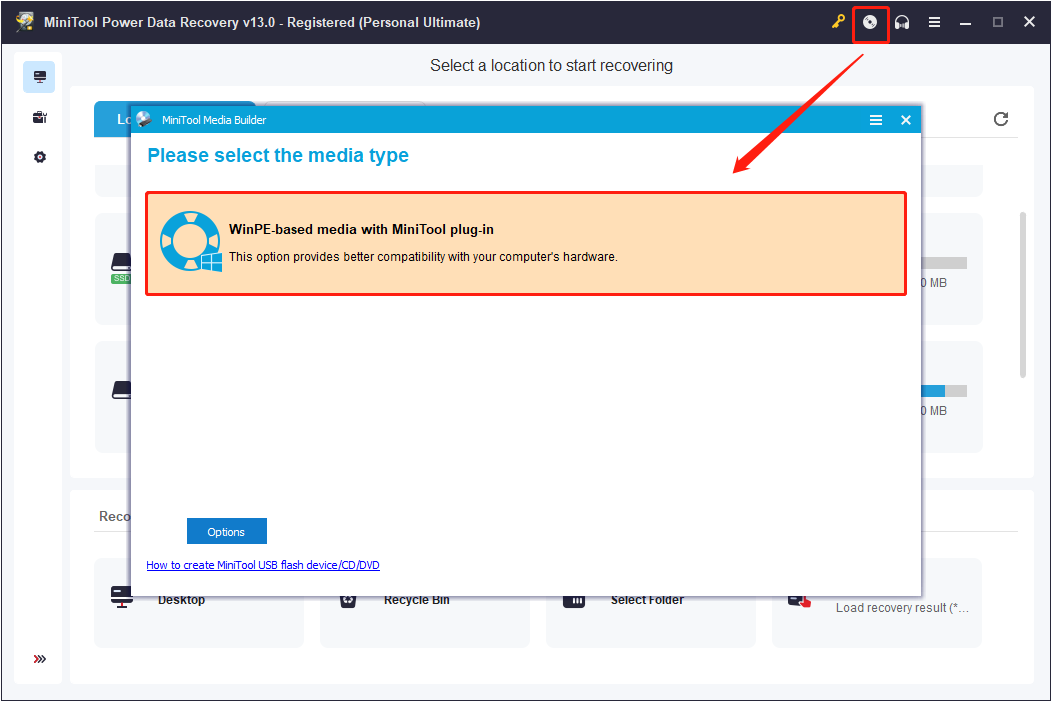
Task: Click the key registration icon in title bar
Action: click(838, 22)
